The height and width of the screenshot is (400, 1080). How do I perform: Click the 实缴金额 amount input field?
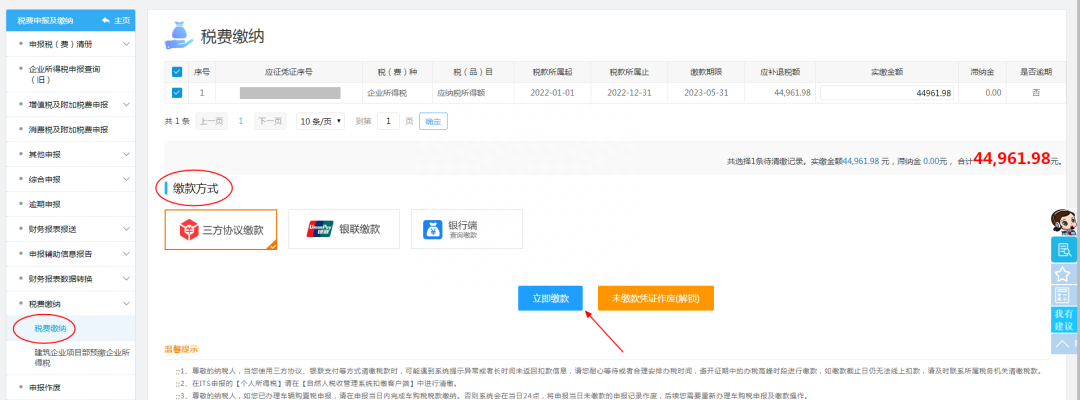coord(886,93)
